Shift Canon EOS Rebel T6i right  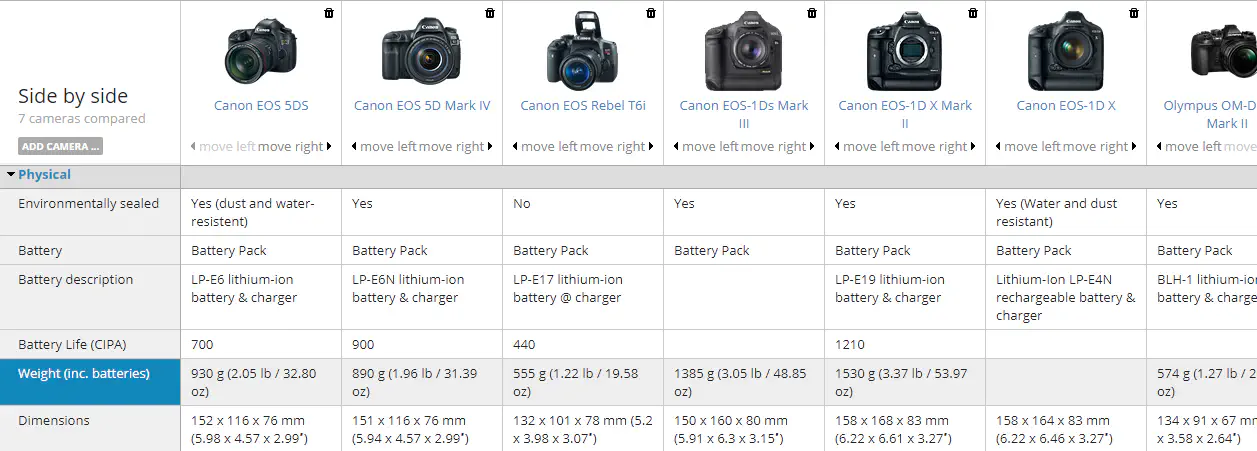point(616,147)
